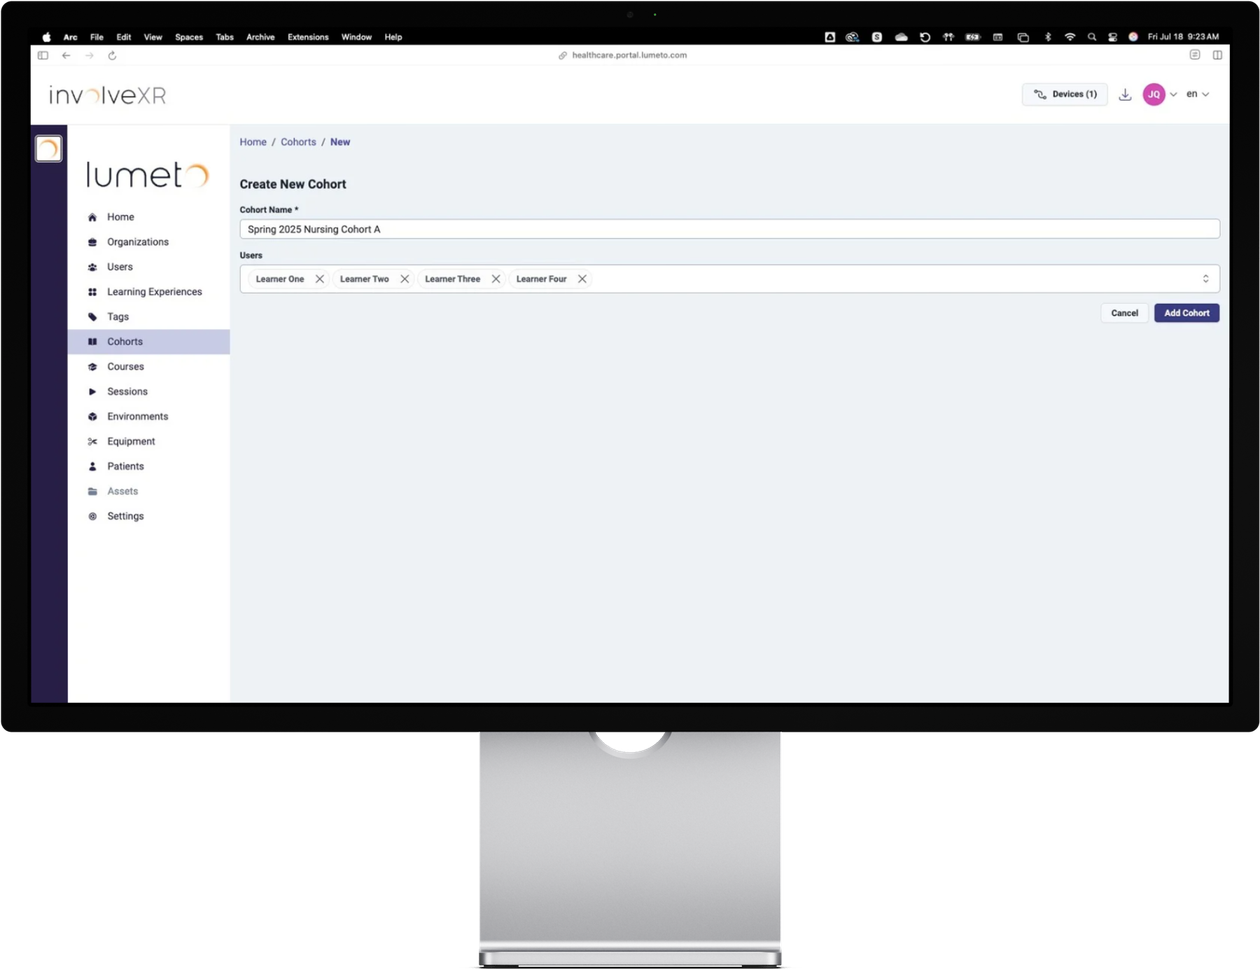The height and width of the screenshot is (969, 1260).
Task: Click the Tags icon in sidebar
Action: click(92, 317)
